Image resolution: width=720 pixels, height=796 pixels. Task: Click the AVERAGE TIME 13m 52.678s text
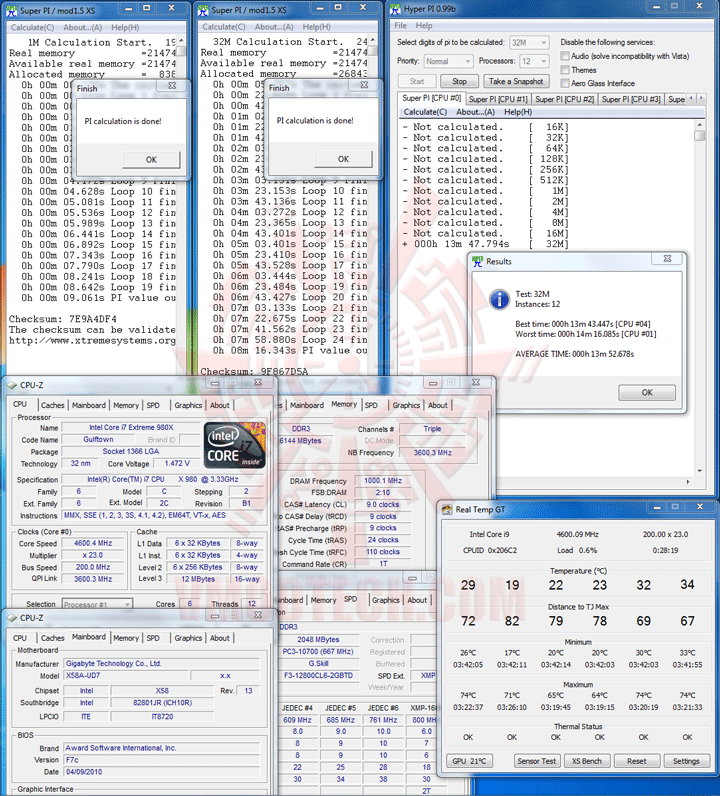coord(574,354)
